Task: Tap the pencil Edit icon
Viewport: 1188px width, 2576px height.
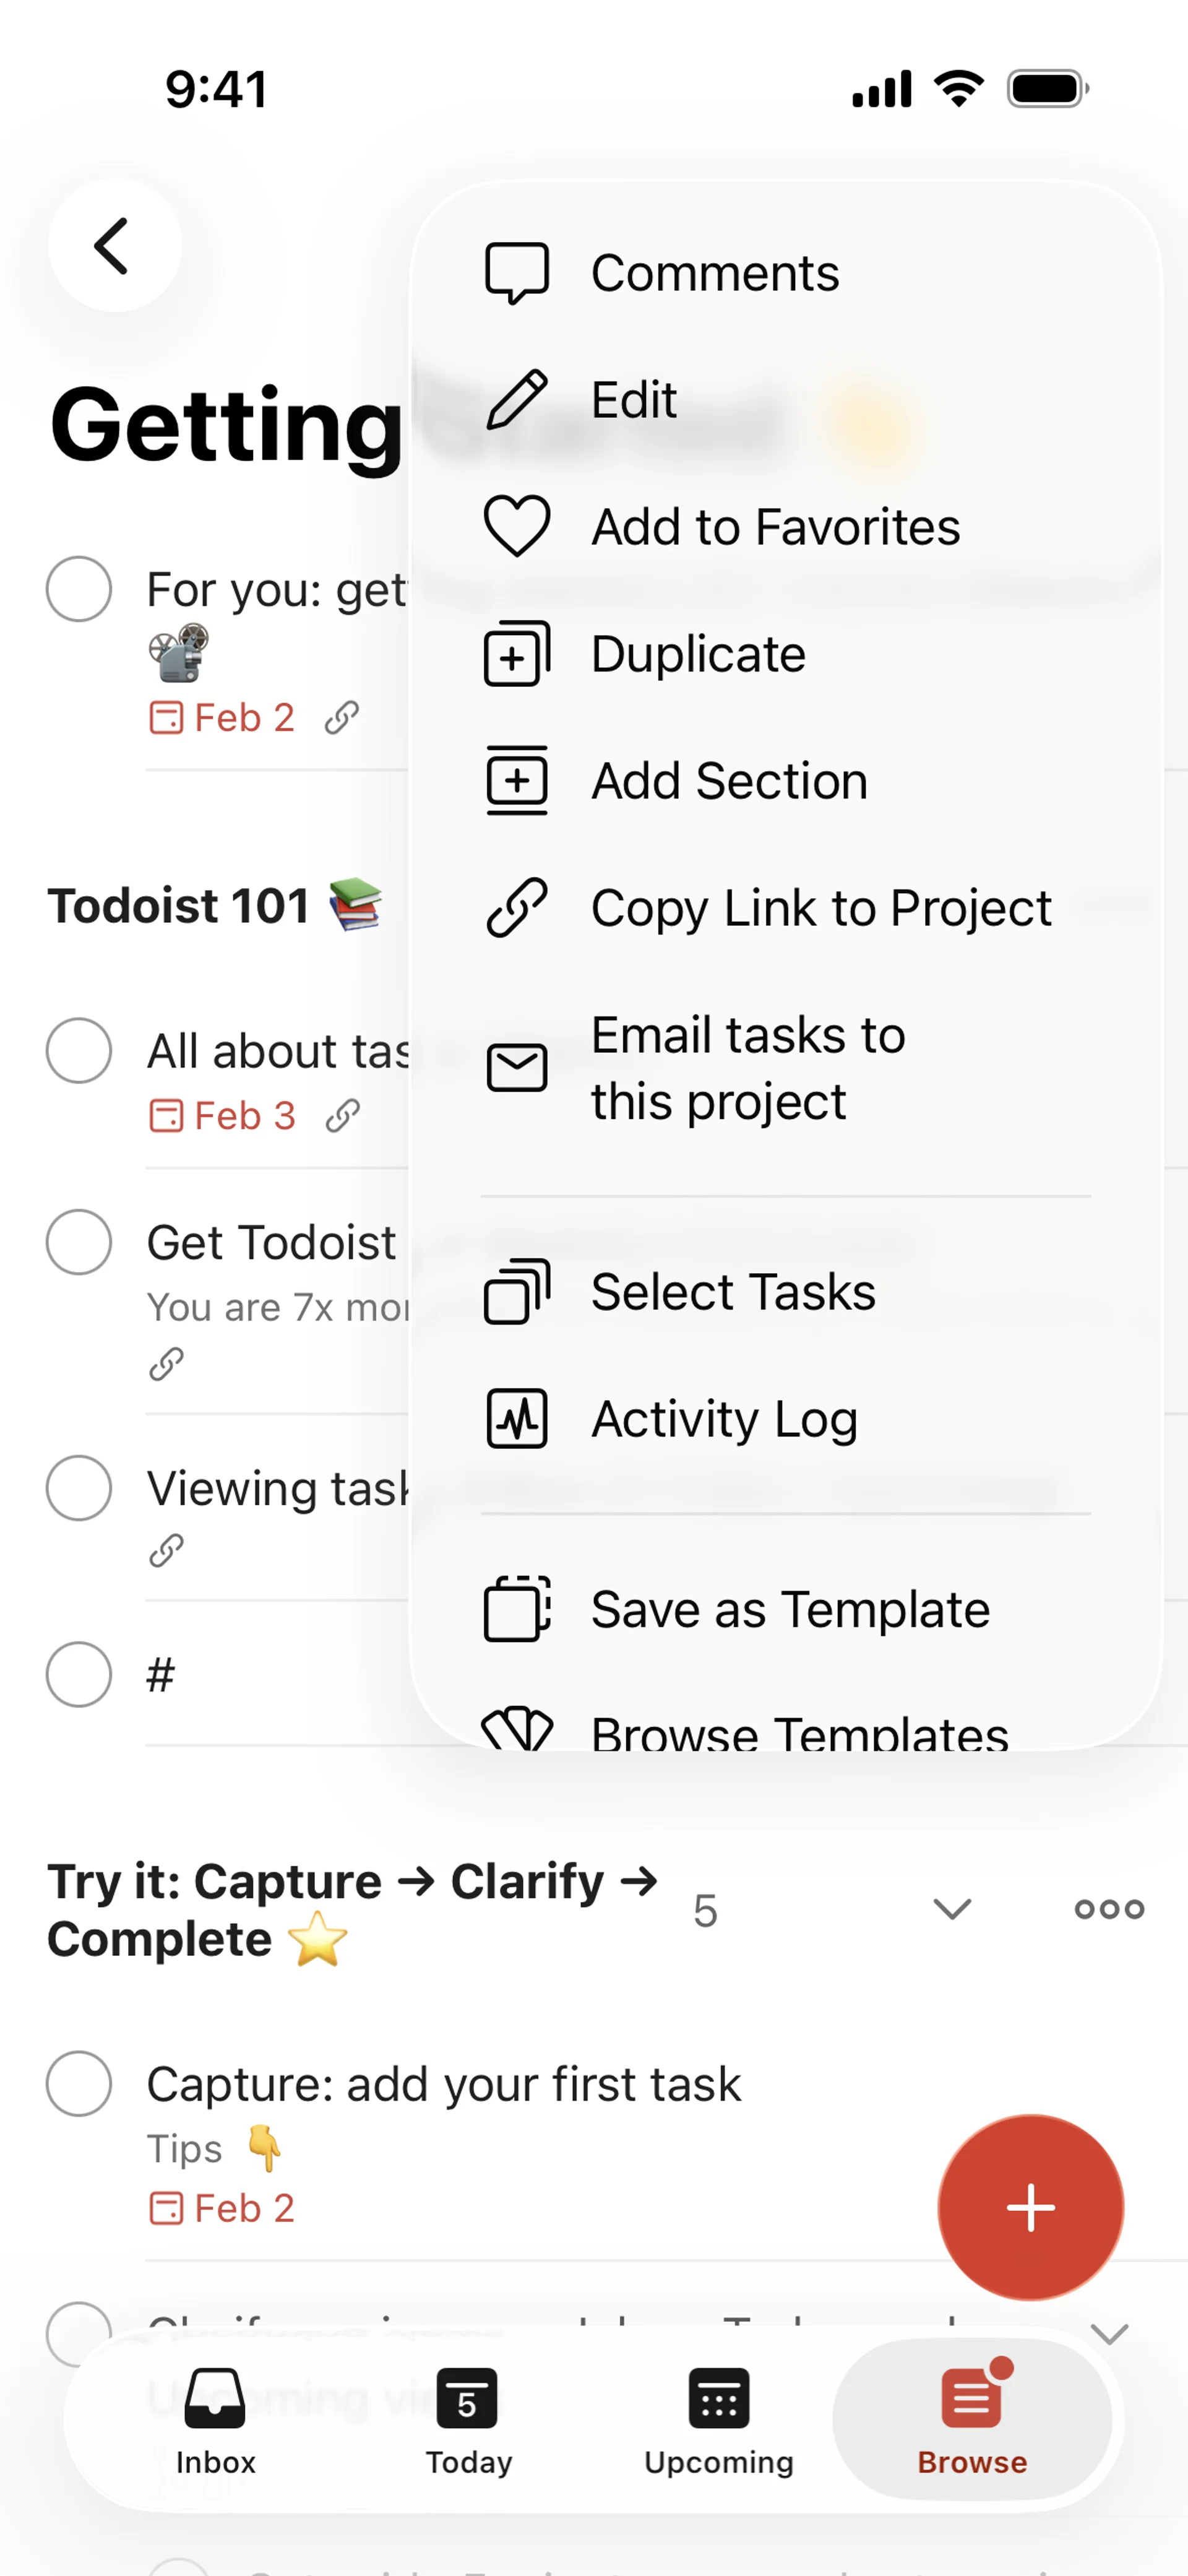Action: tap(516, 400)
